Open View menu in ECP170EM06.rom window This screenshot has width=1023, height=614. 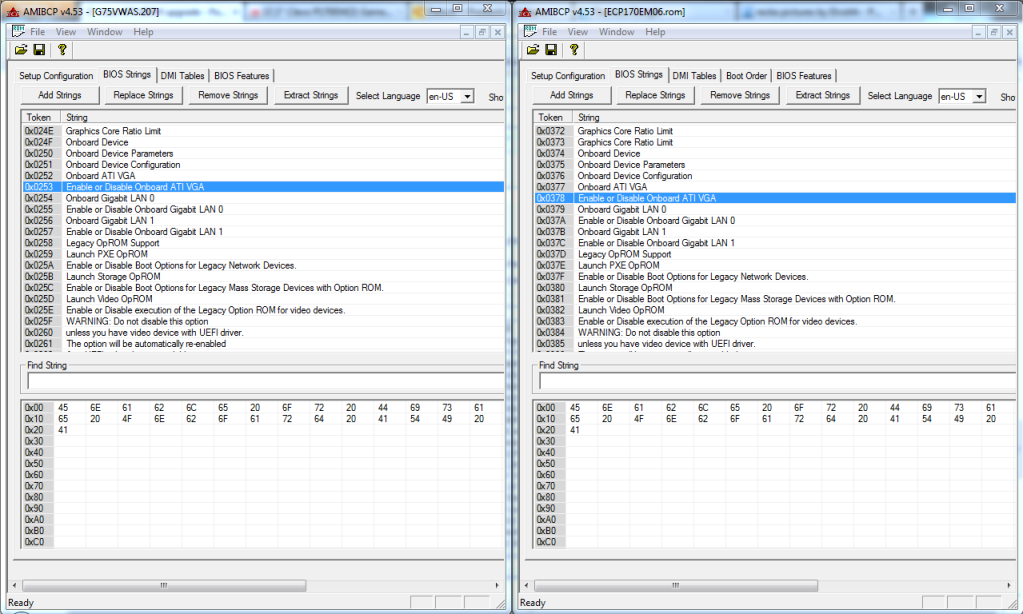pyautogui.click(x=577, y=32)
